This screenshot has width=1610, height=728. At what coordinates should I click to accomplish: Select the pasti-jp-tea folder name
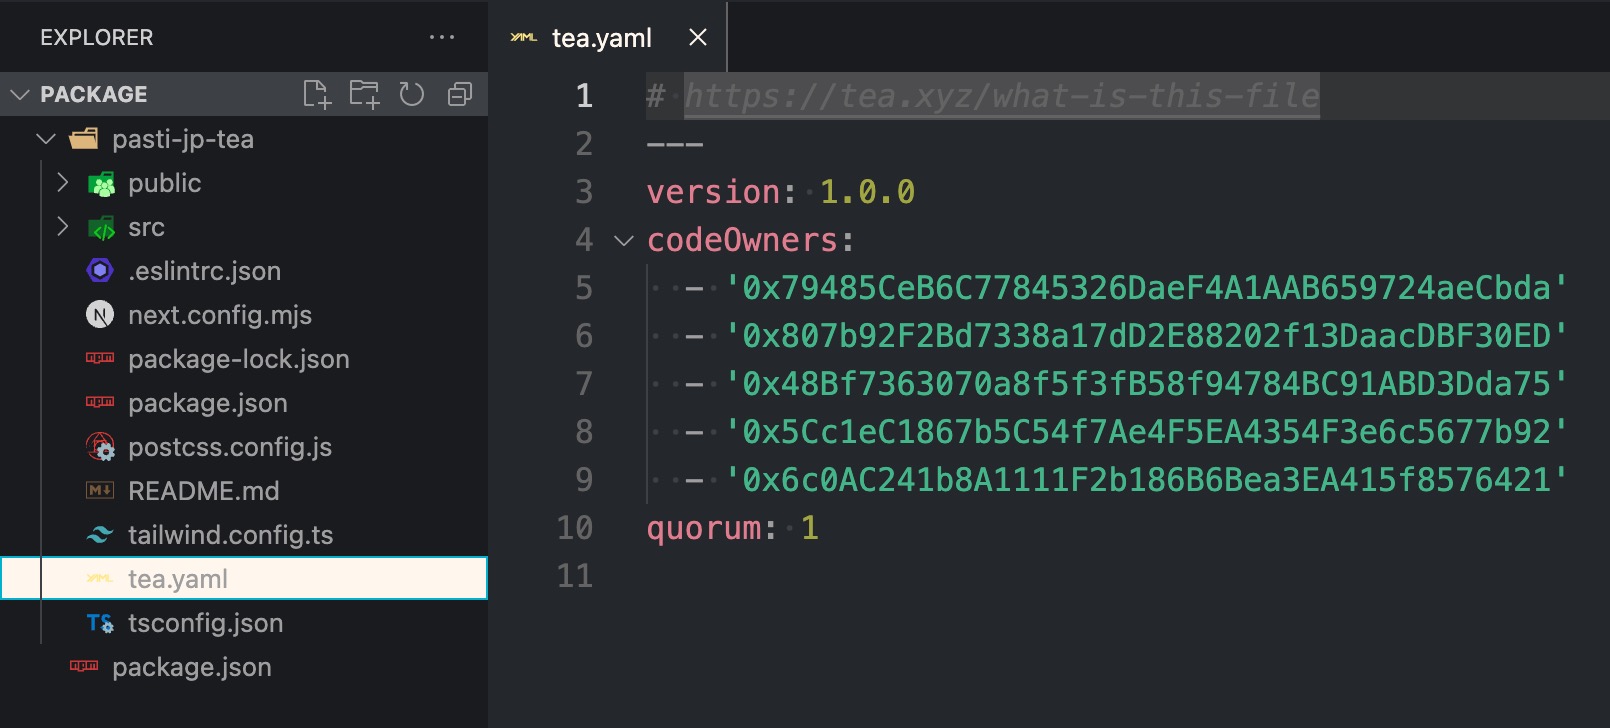click(183, 139)
